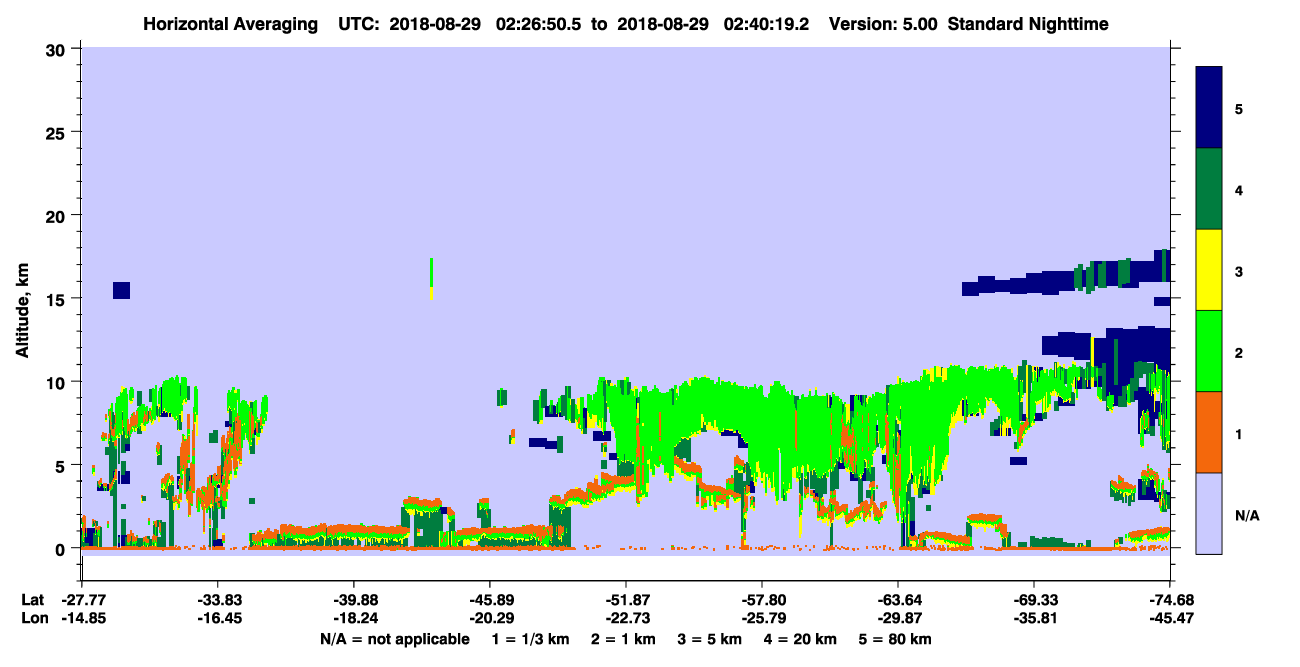Click legend text '4 = 20 km'
The height and width of the screenshot is (667, 1300).
pyautogui.click(x=802, y=639)
